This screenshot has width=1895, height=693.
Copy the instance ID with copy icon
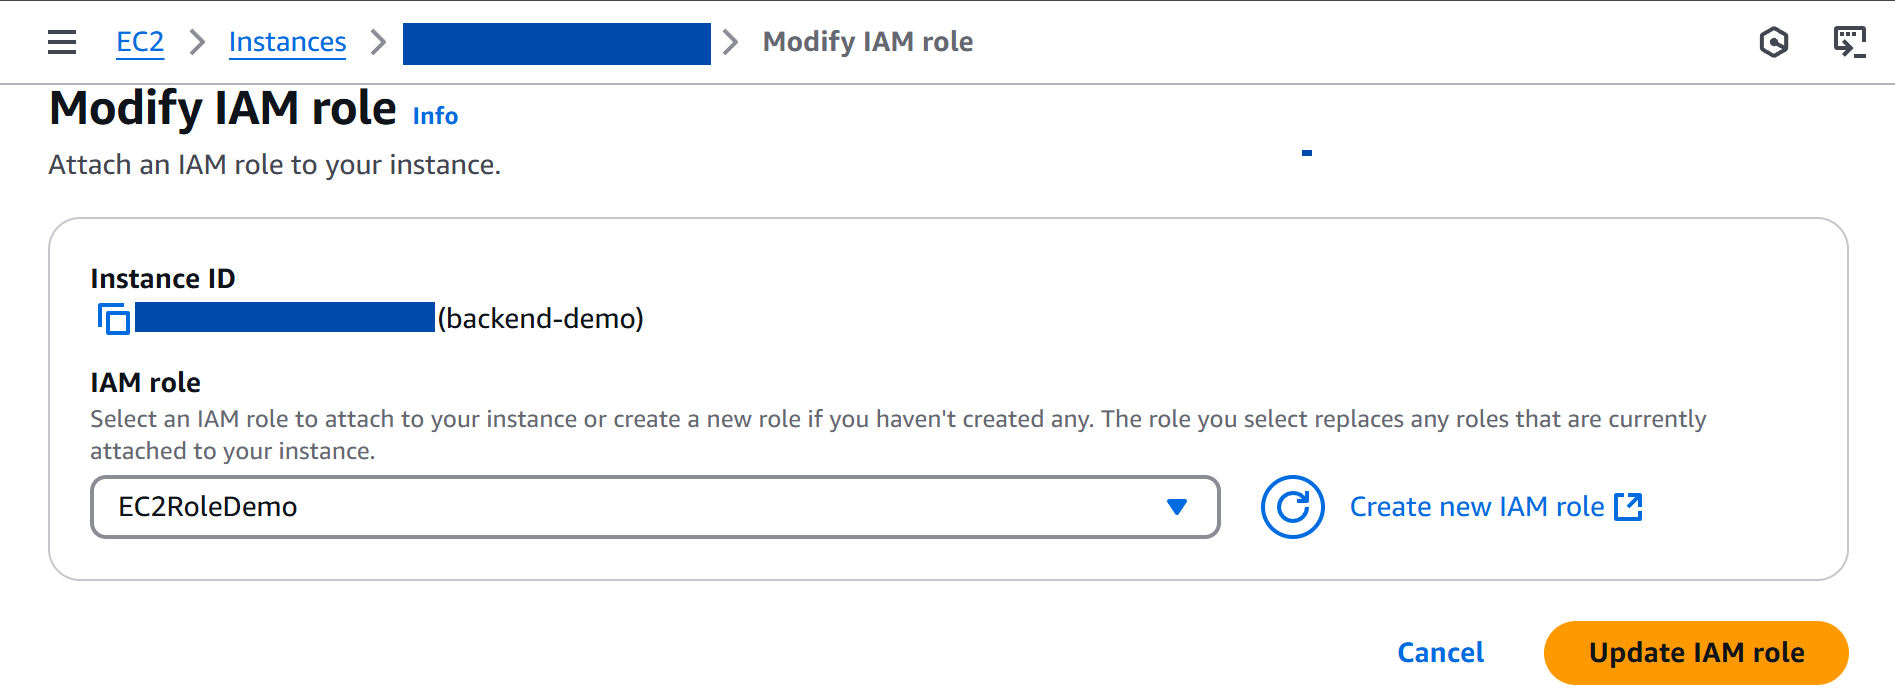(114, 319)
